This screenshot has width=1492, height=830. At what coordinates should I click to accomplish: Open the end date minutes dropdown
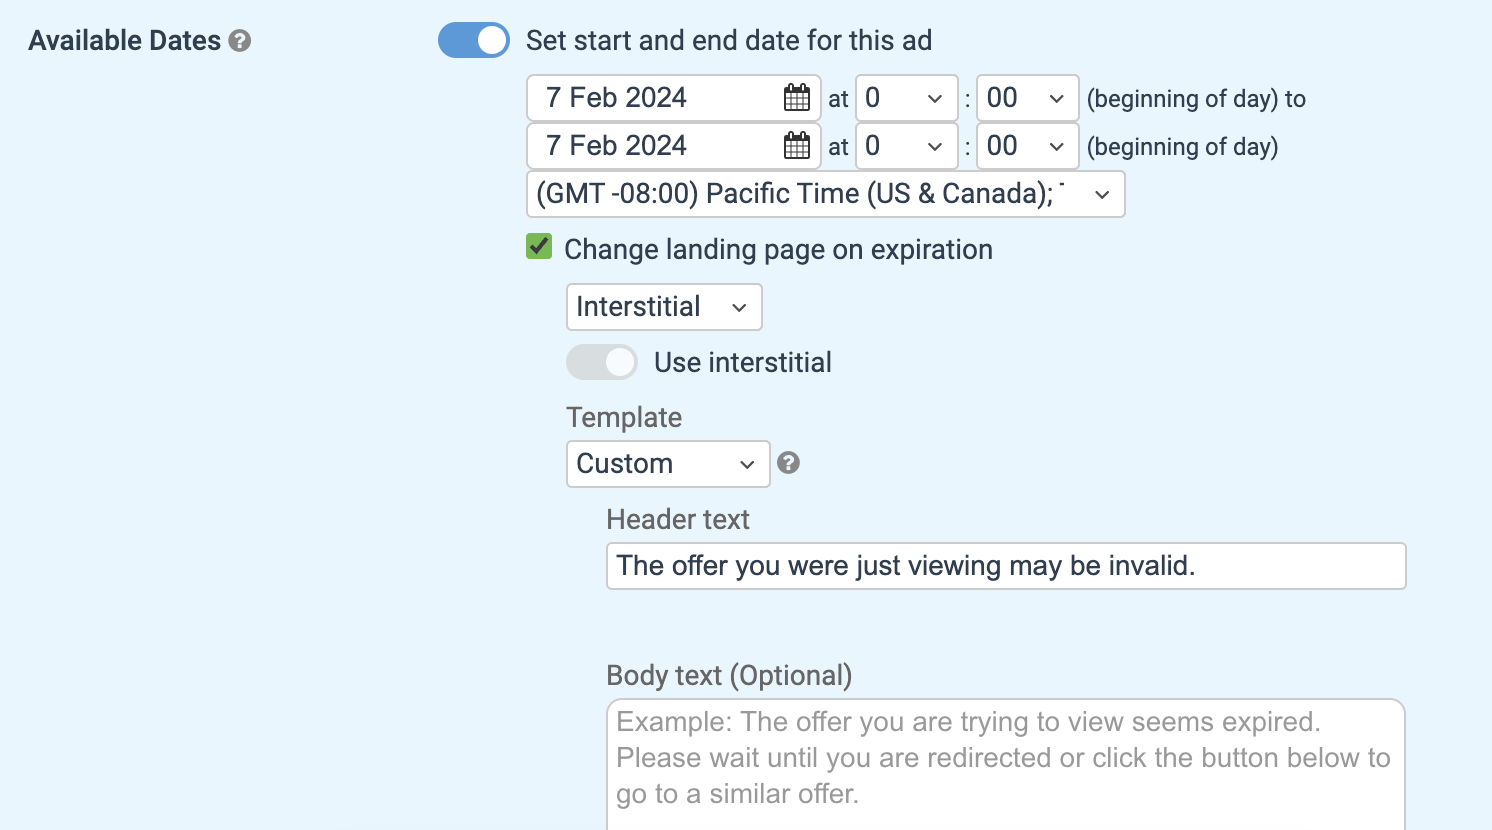pyautogui.click(x=1028, y=146)
